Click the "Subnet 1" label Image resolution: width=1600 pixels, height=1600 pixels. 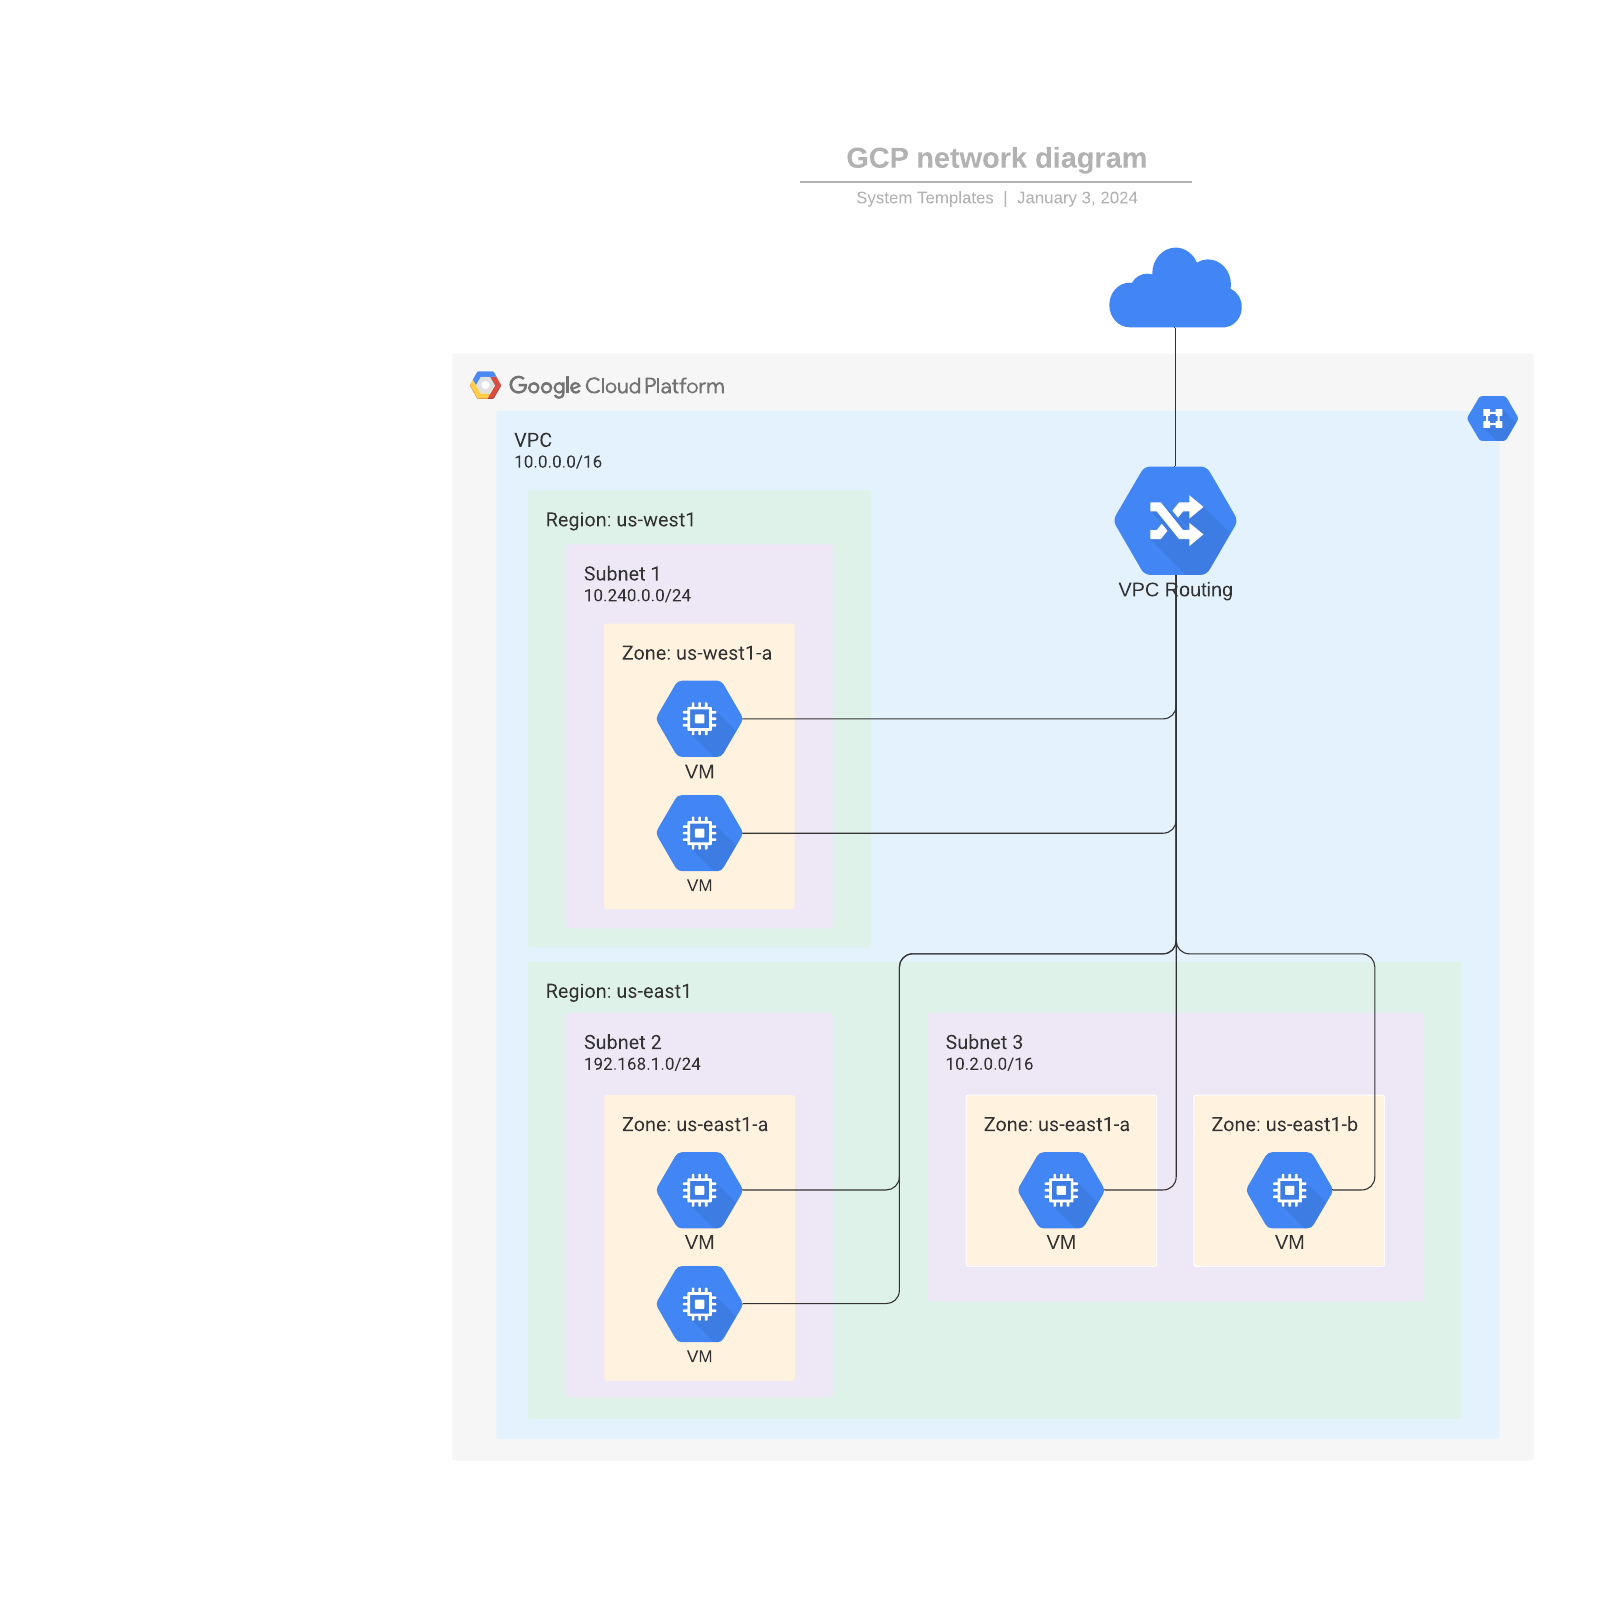point(622,574)
